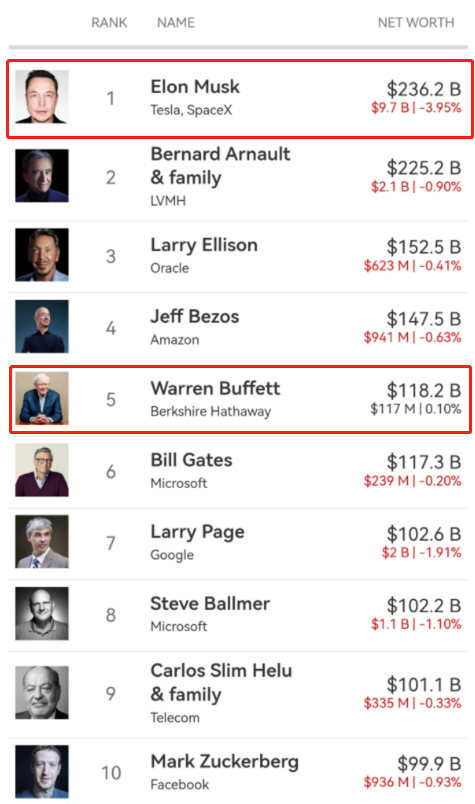Viewport: 475px width, 804px height.
Task: Select the rank 8 Microsoft profile photo
Action: coord(42,614)
